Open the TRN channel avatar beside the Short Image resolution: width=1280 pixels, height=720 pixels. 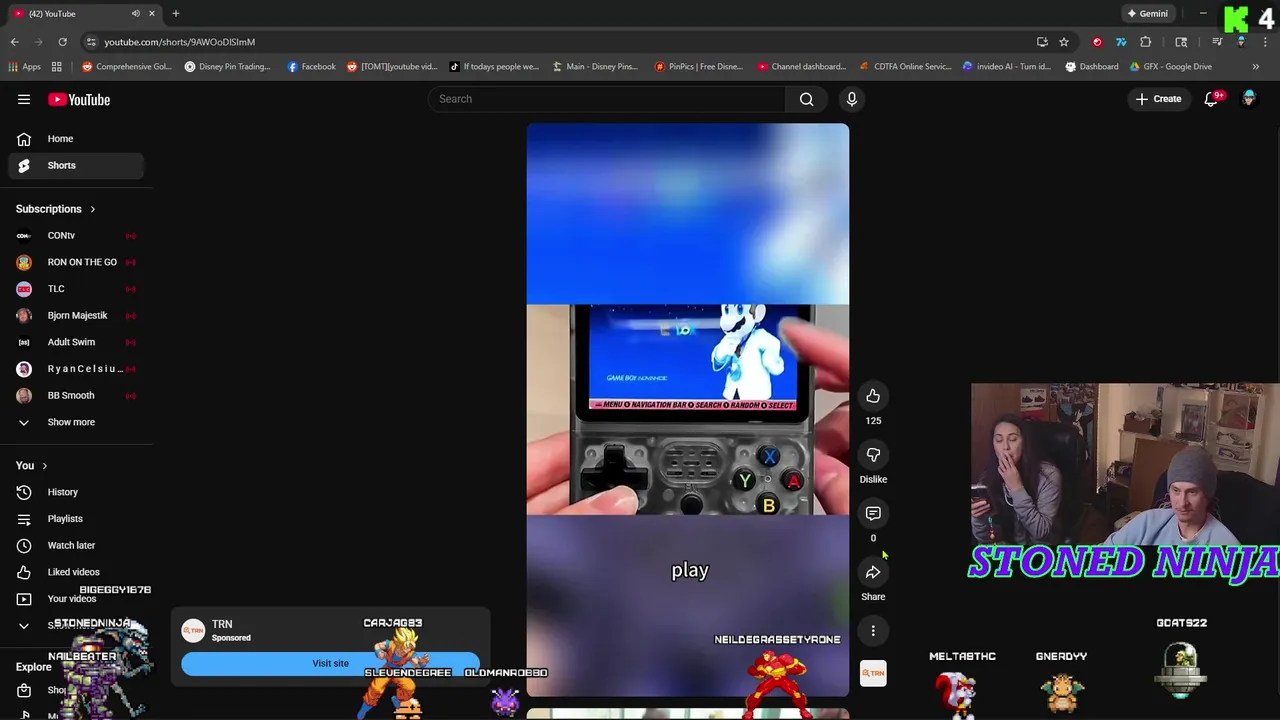[873, 674]
